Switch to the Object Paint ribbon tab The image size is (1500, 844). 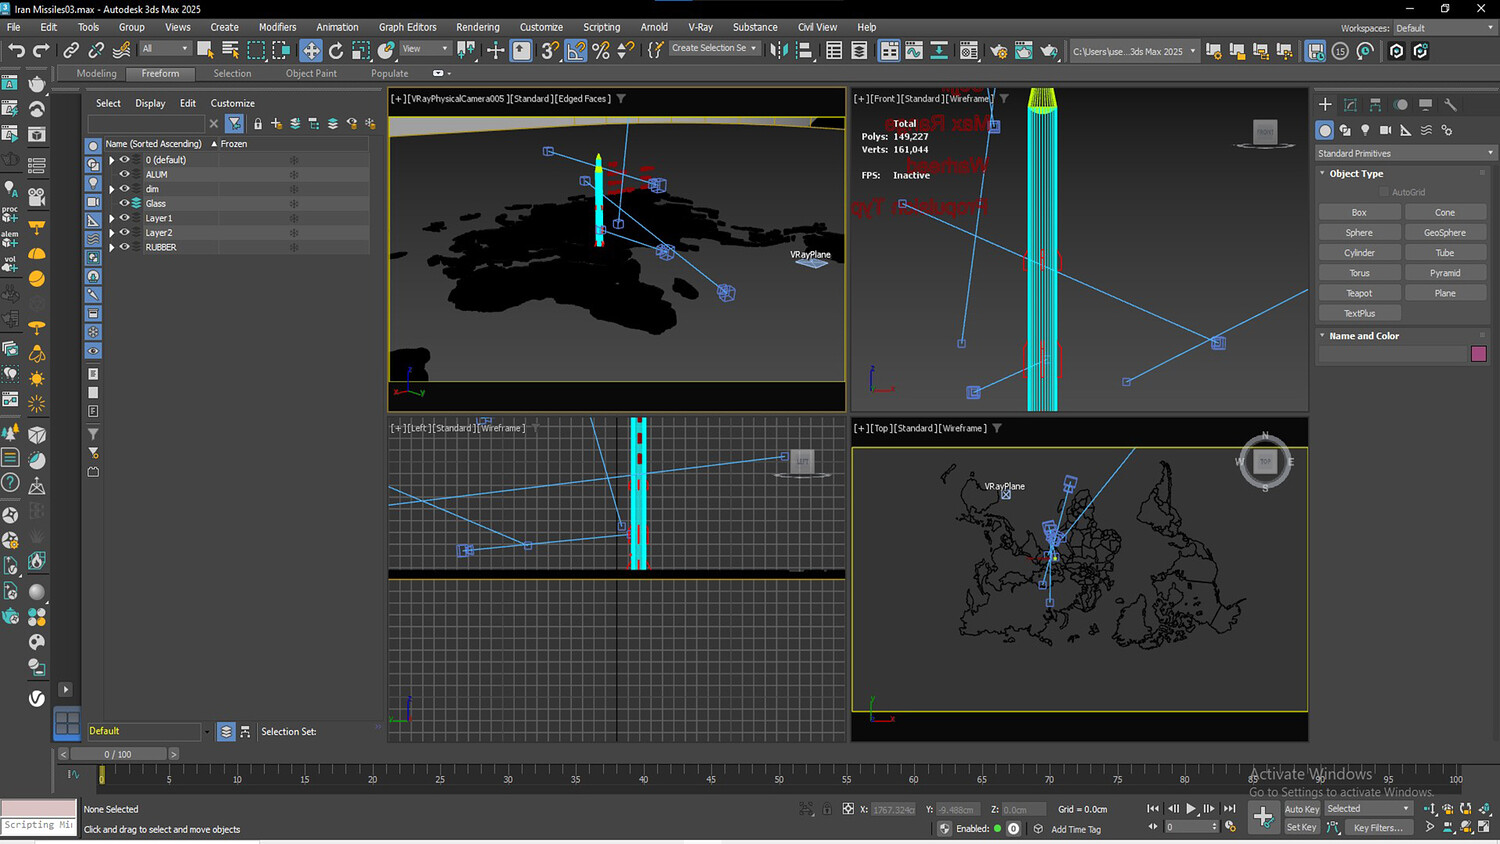pos(311,73)
